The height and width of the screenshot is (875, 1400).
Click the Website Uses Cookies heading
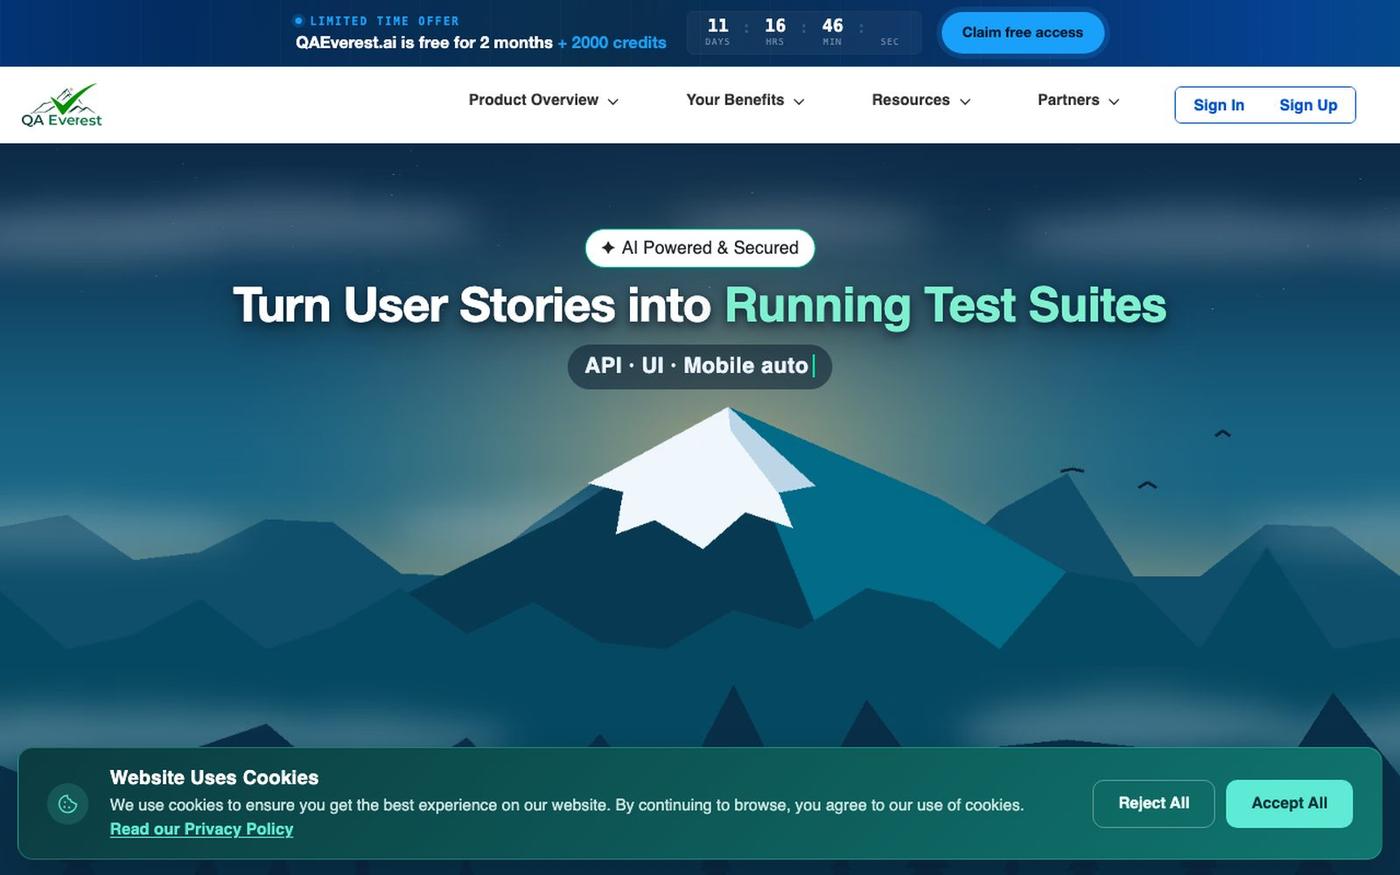point(214,778)
